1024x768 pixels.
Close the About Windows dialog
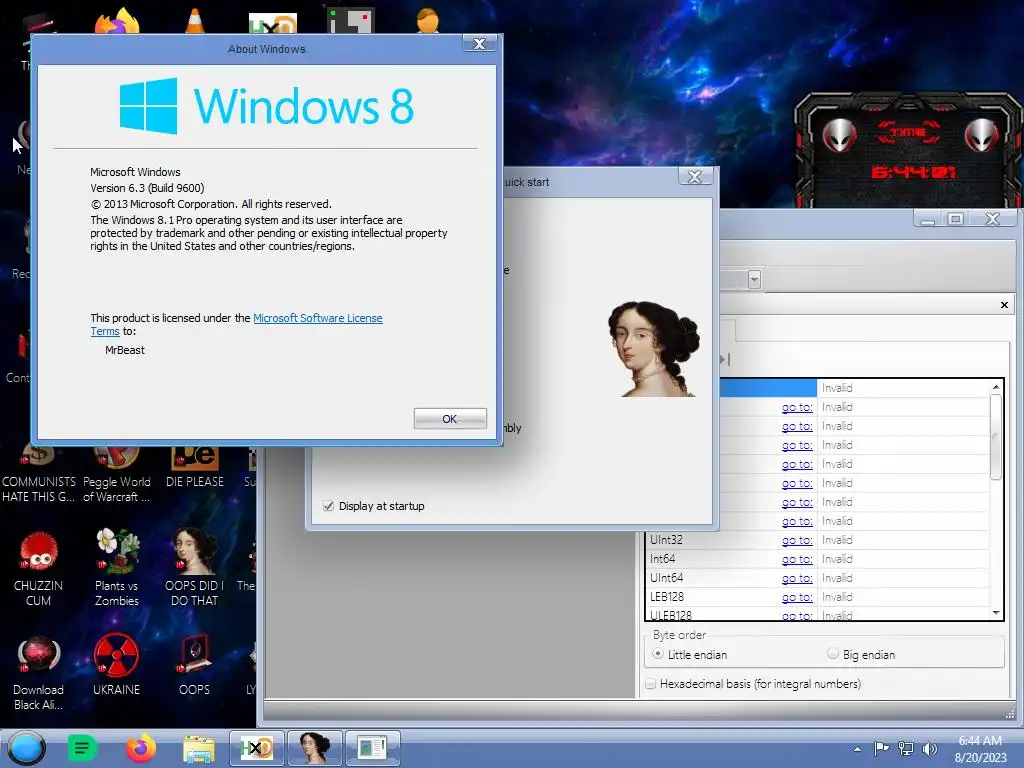tap(479, 44)
